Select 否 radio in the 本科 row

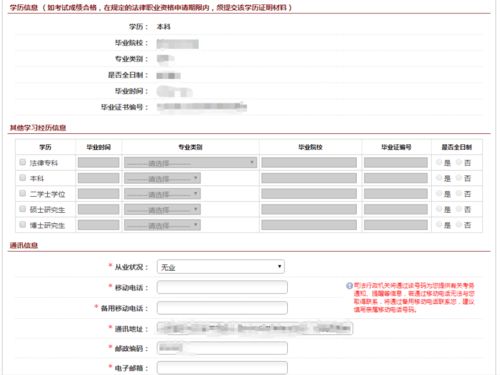pyautogui.click(x=459, y=178)
